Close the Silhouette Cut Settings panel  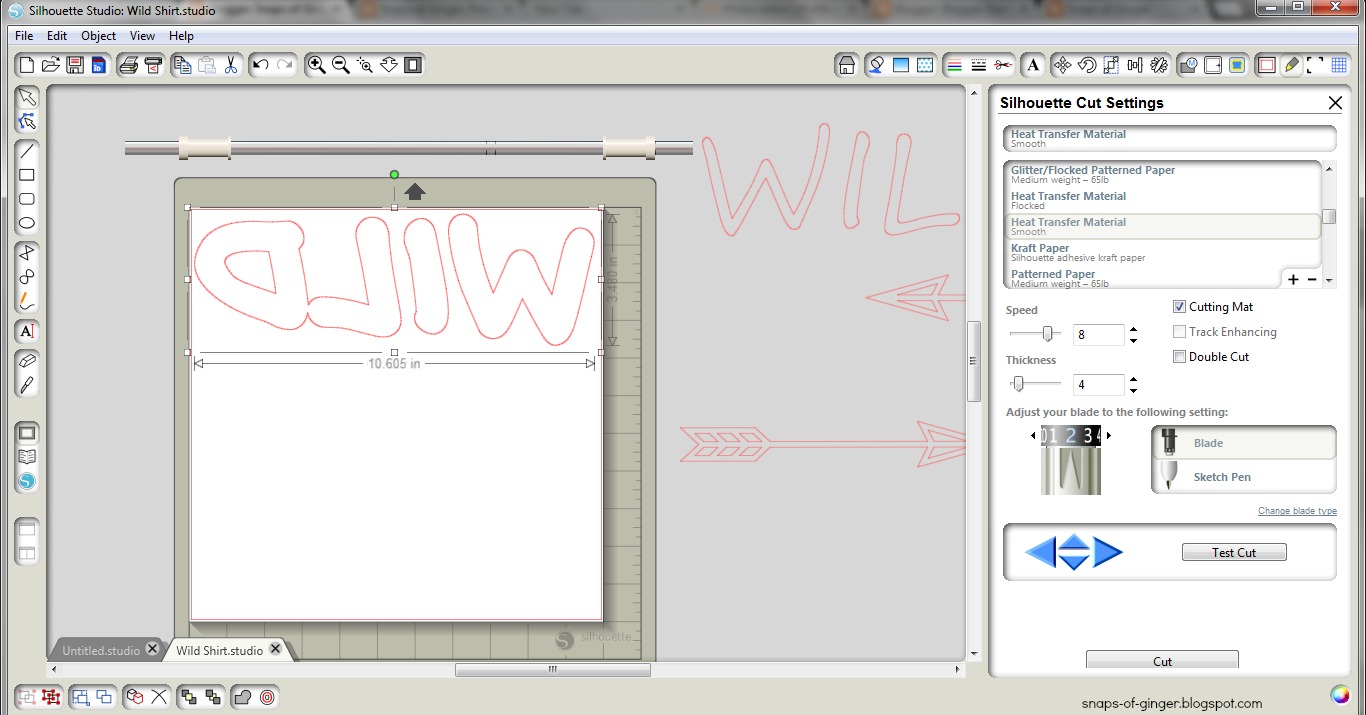[1335, 103]
